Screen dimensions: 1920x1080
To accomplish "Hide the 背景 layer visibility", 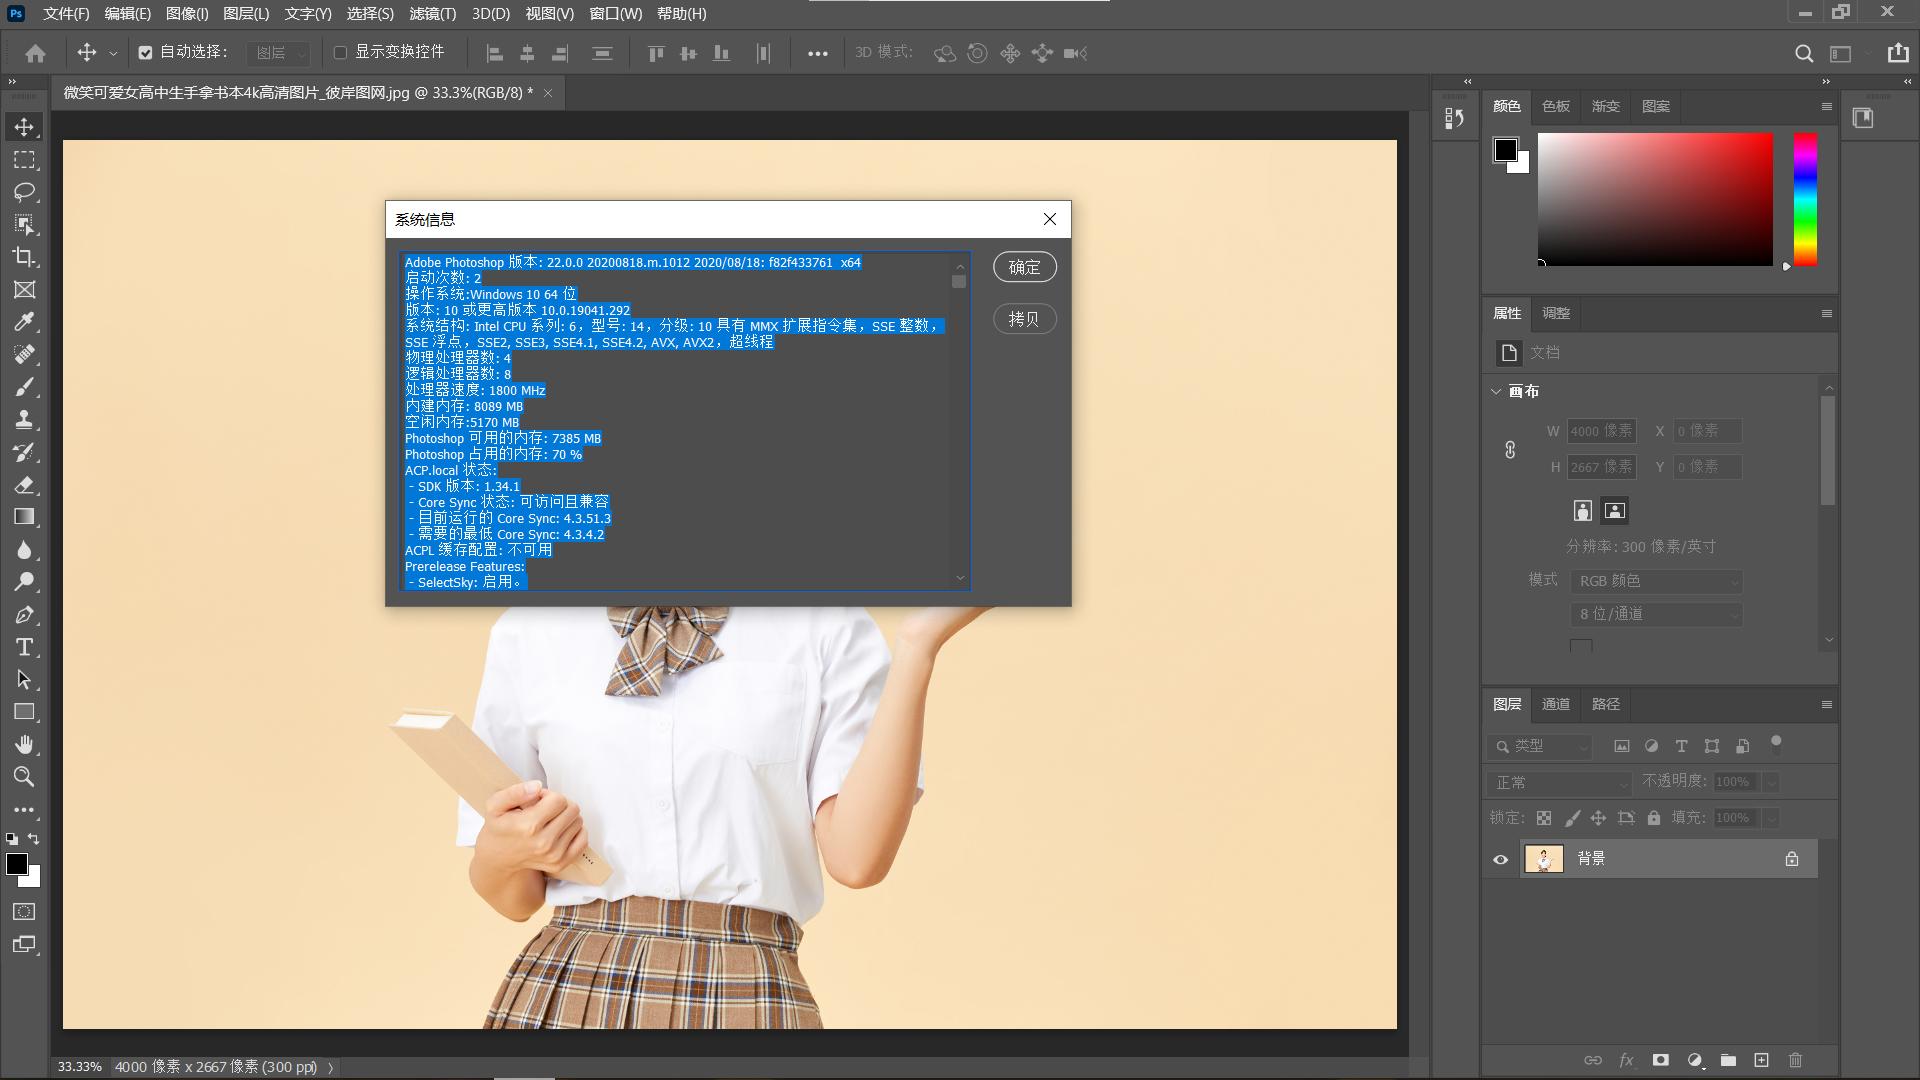I will click(1500, 858).
